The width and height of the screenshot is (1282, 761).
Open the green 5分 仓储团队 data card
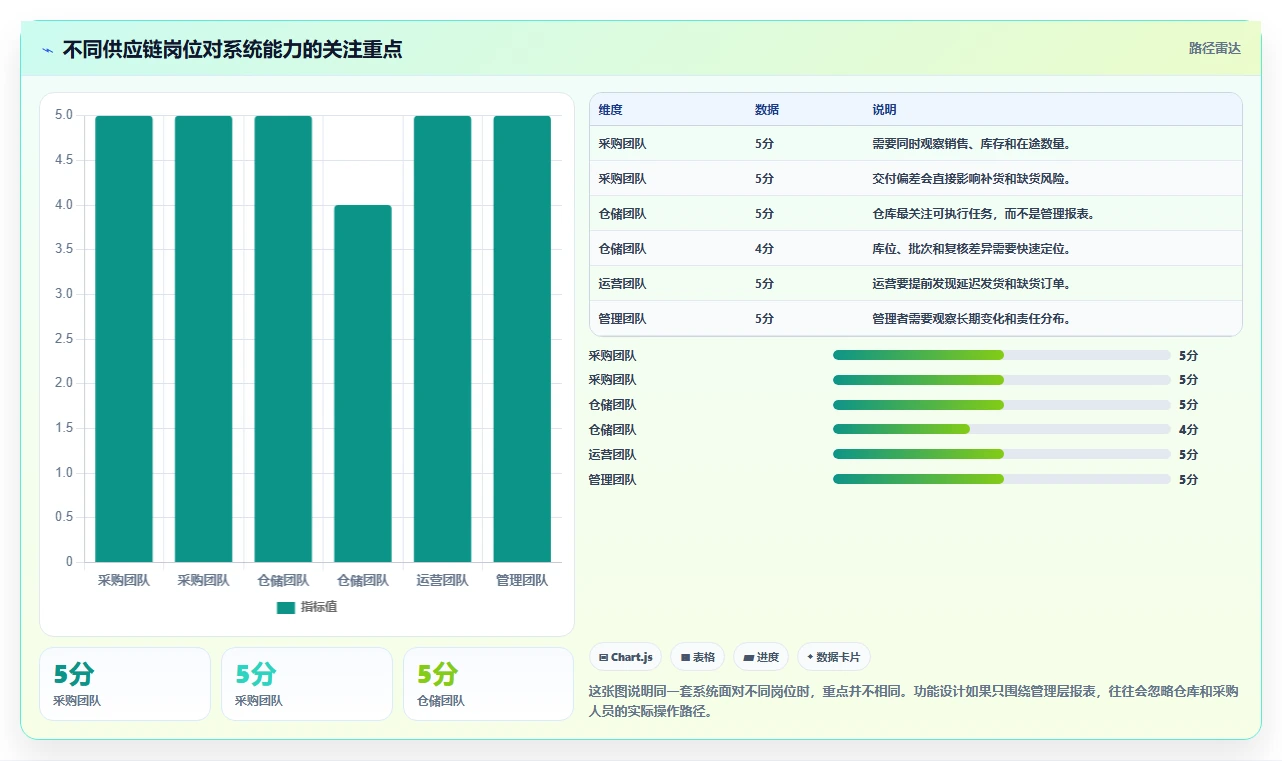click(x=488, y=684)
